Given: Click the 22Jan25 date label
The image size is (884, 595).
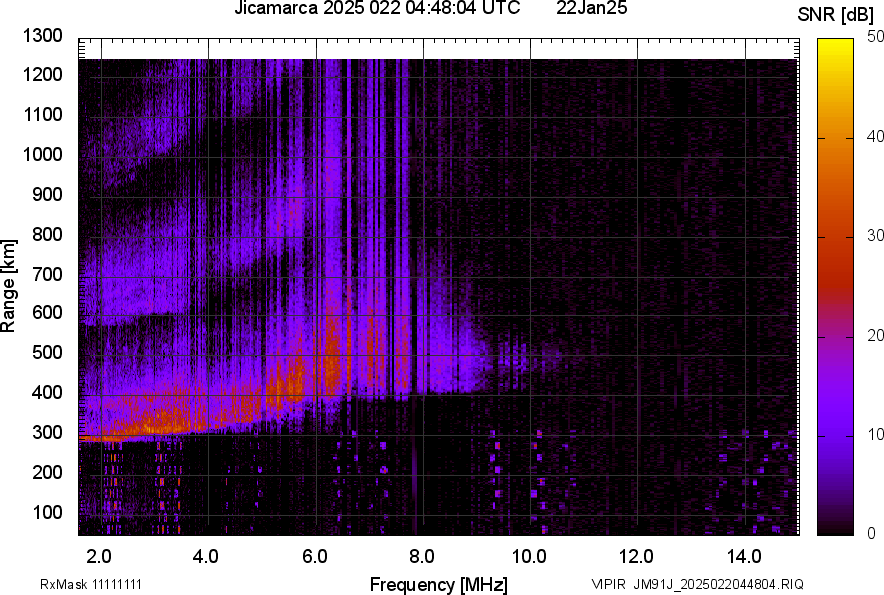Looking at the screenshot, I should [x=592, y=9].
